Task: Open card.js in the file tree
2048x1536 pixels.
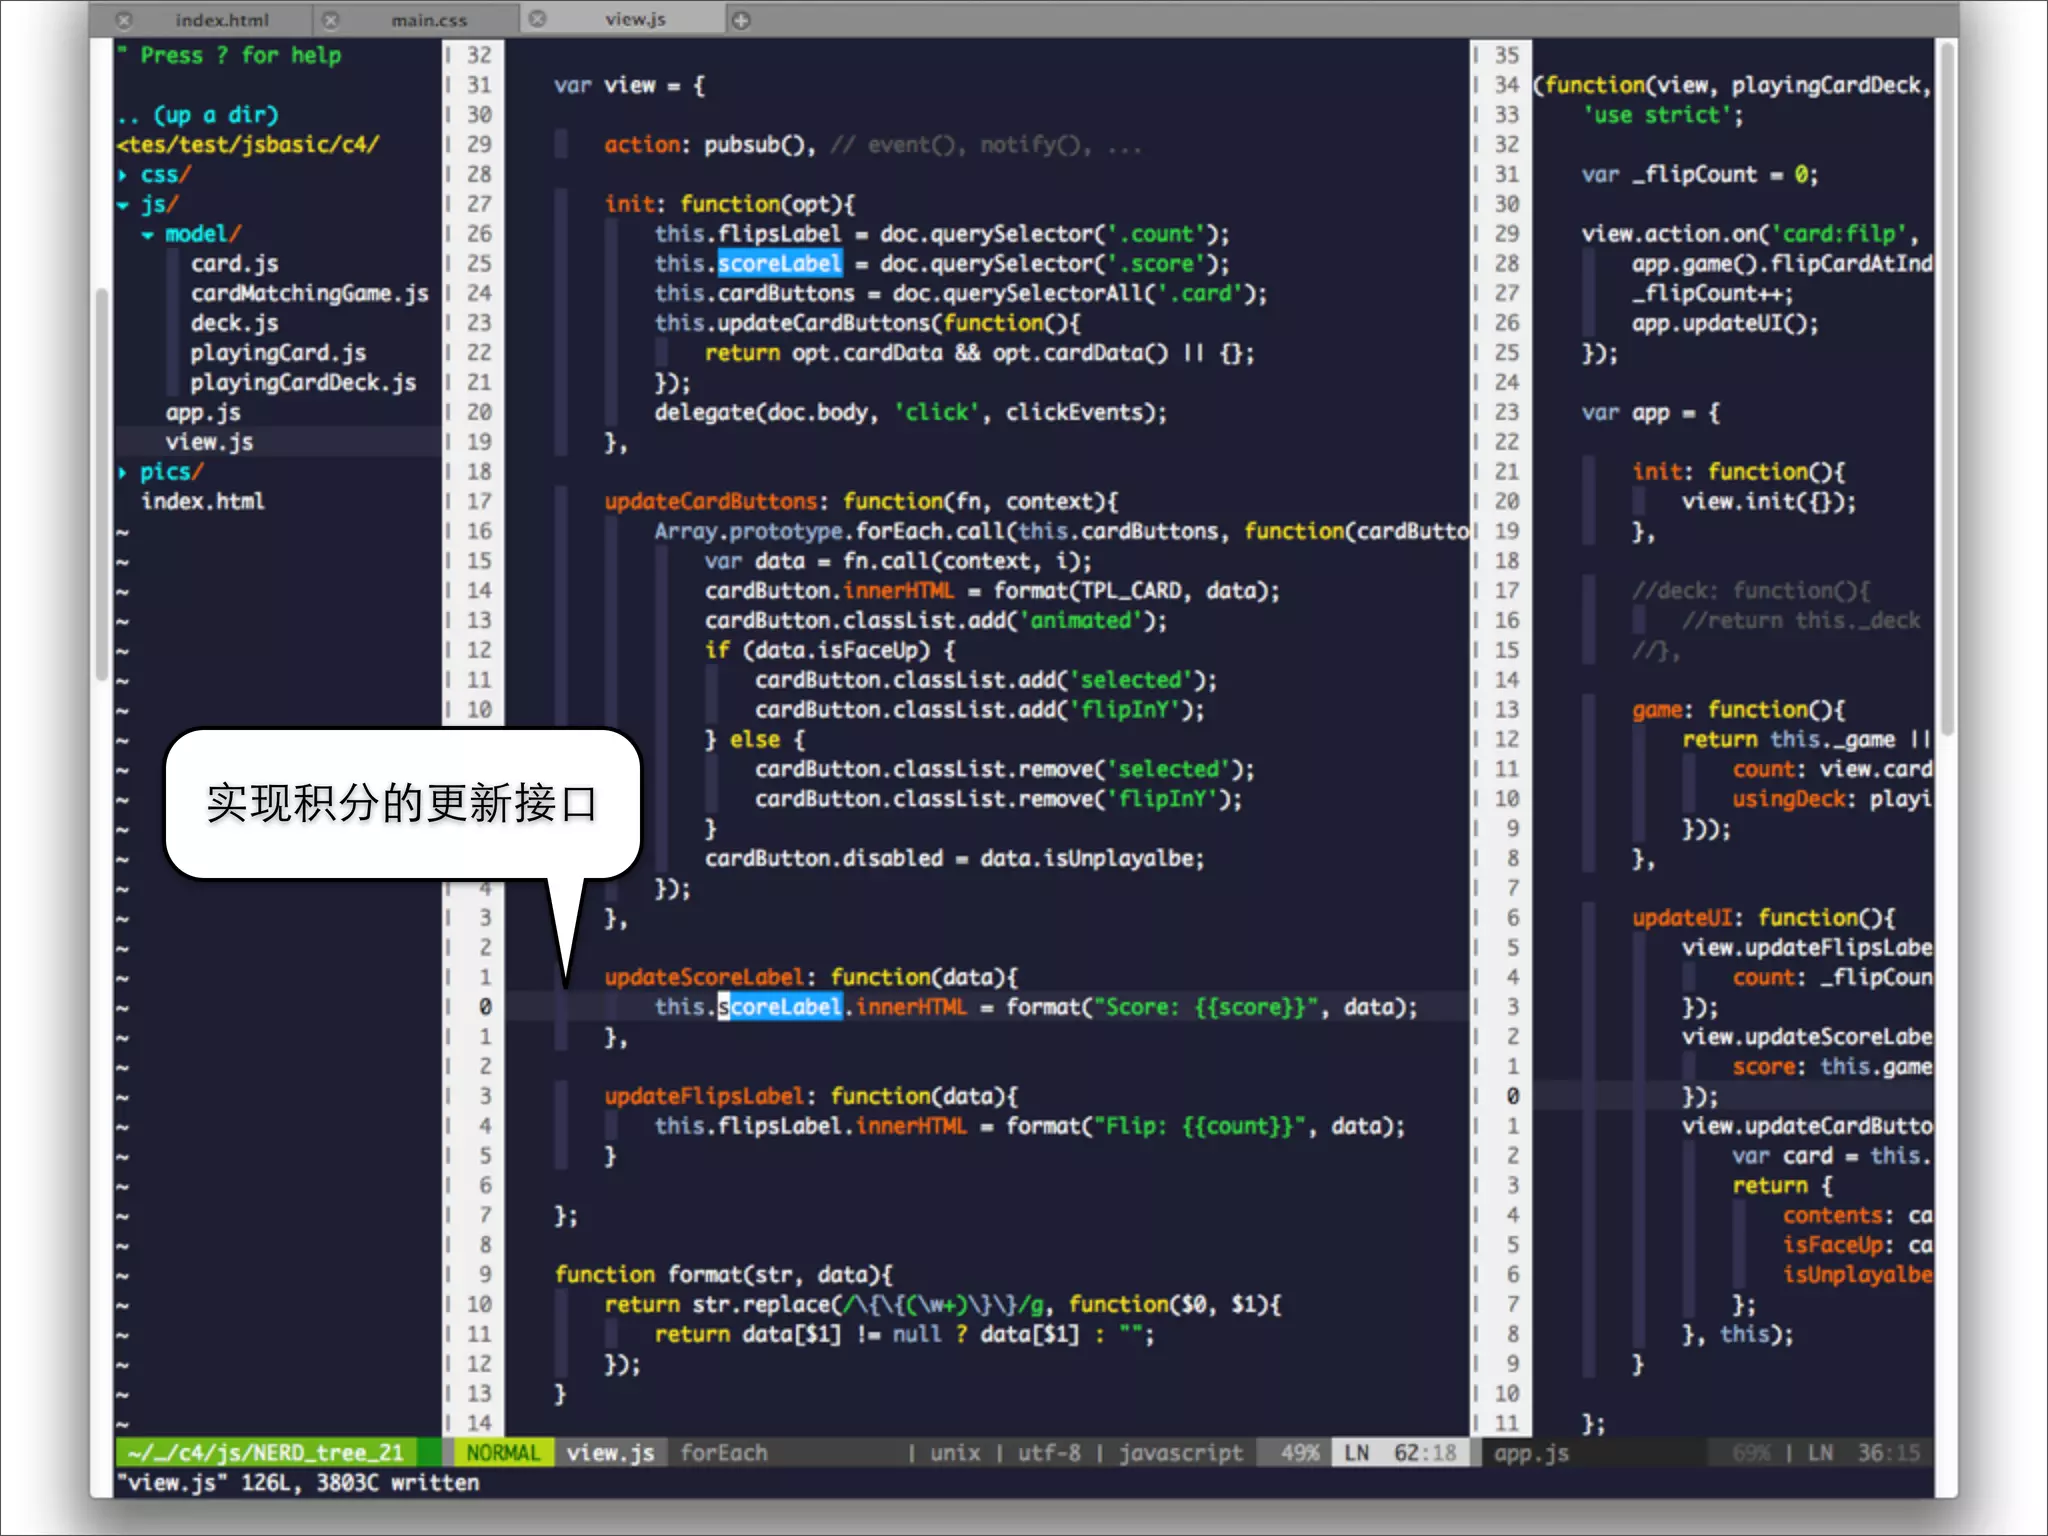Action: click(234, 264)
